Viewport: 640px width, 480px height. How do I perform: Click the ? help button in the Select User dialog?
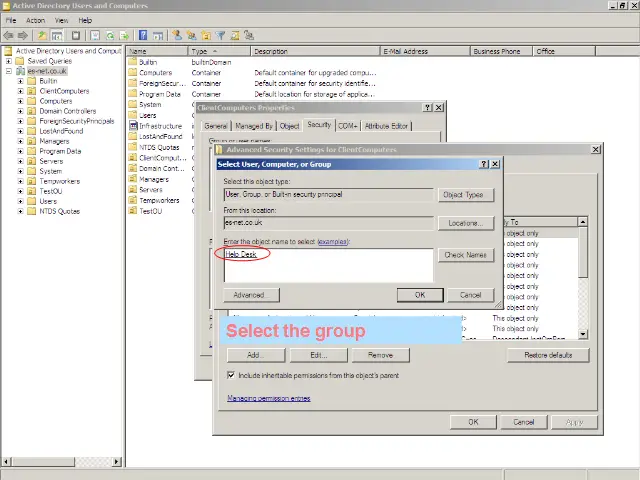484,164
